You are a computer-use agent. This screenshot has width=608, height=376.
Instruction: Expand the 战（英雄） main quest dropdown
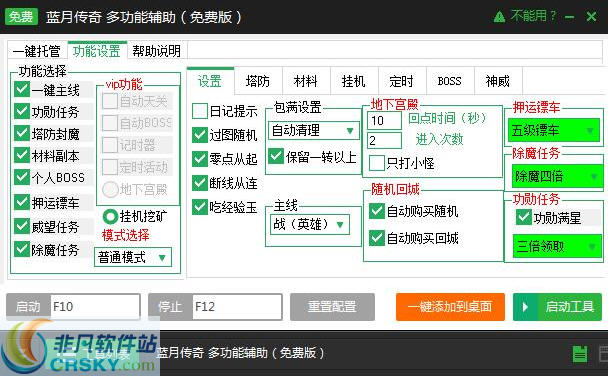tap(309, 224)
